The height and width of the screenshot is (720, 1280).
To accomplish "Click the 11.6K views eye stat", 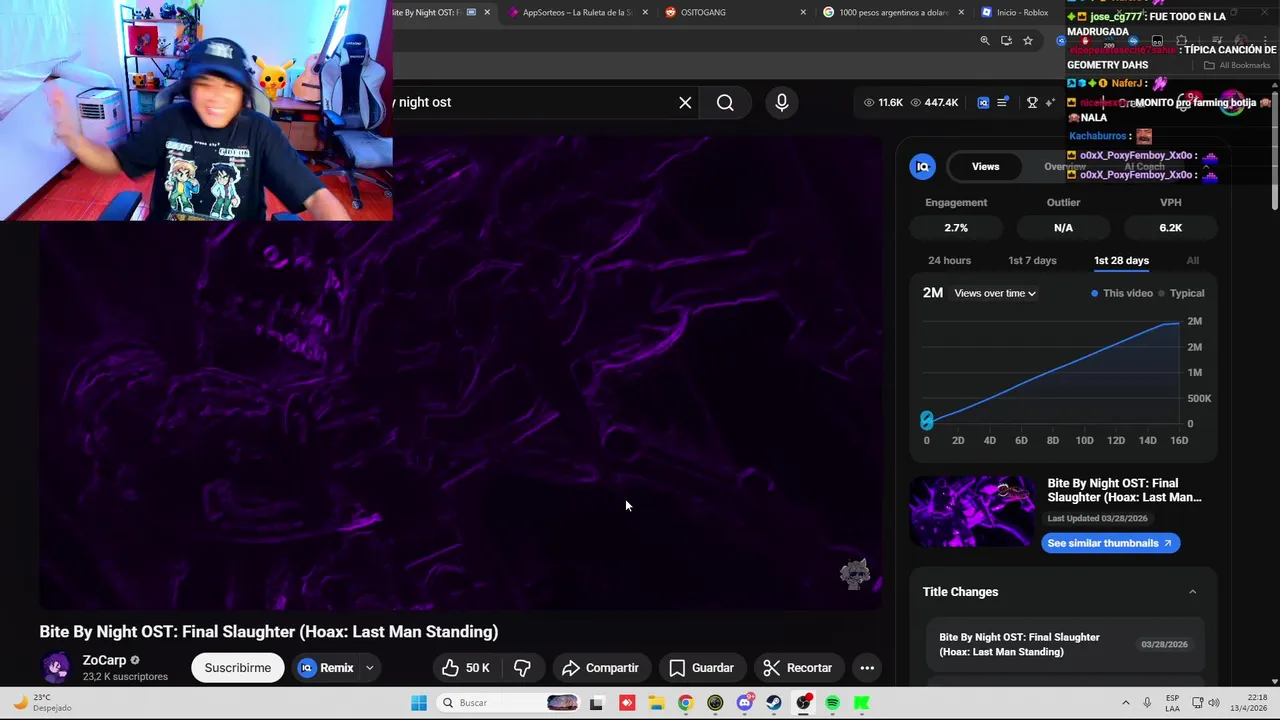I will [883, 102].
